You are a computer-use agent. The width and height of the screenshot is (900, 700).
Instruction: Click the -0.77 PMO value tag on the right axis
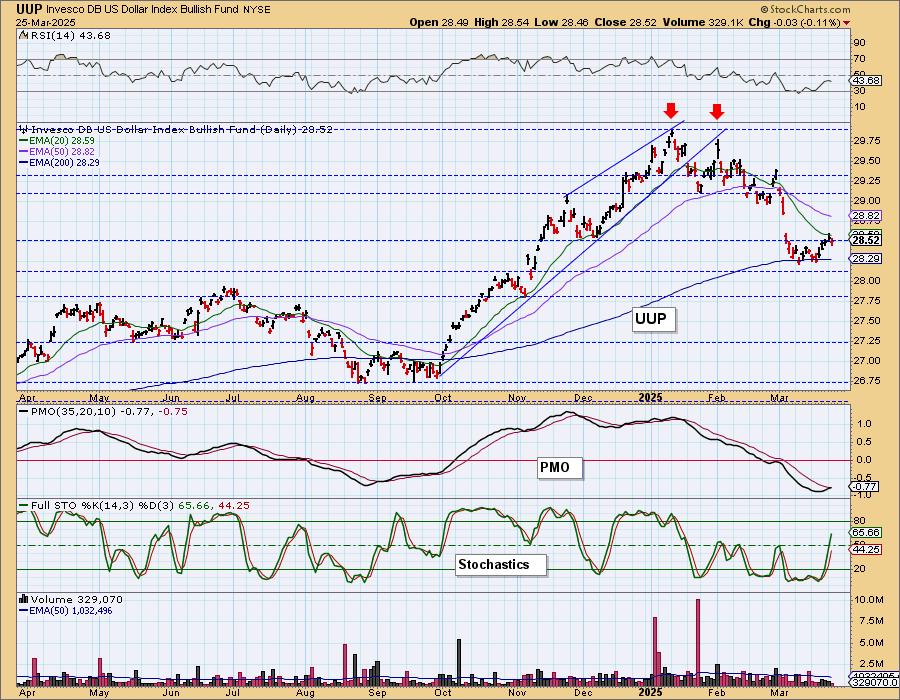[865, 487]
